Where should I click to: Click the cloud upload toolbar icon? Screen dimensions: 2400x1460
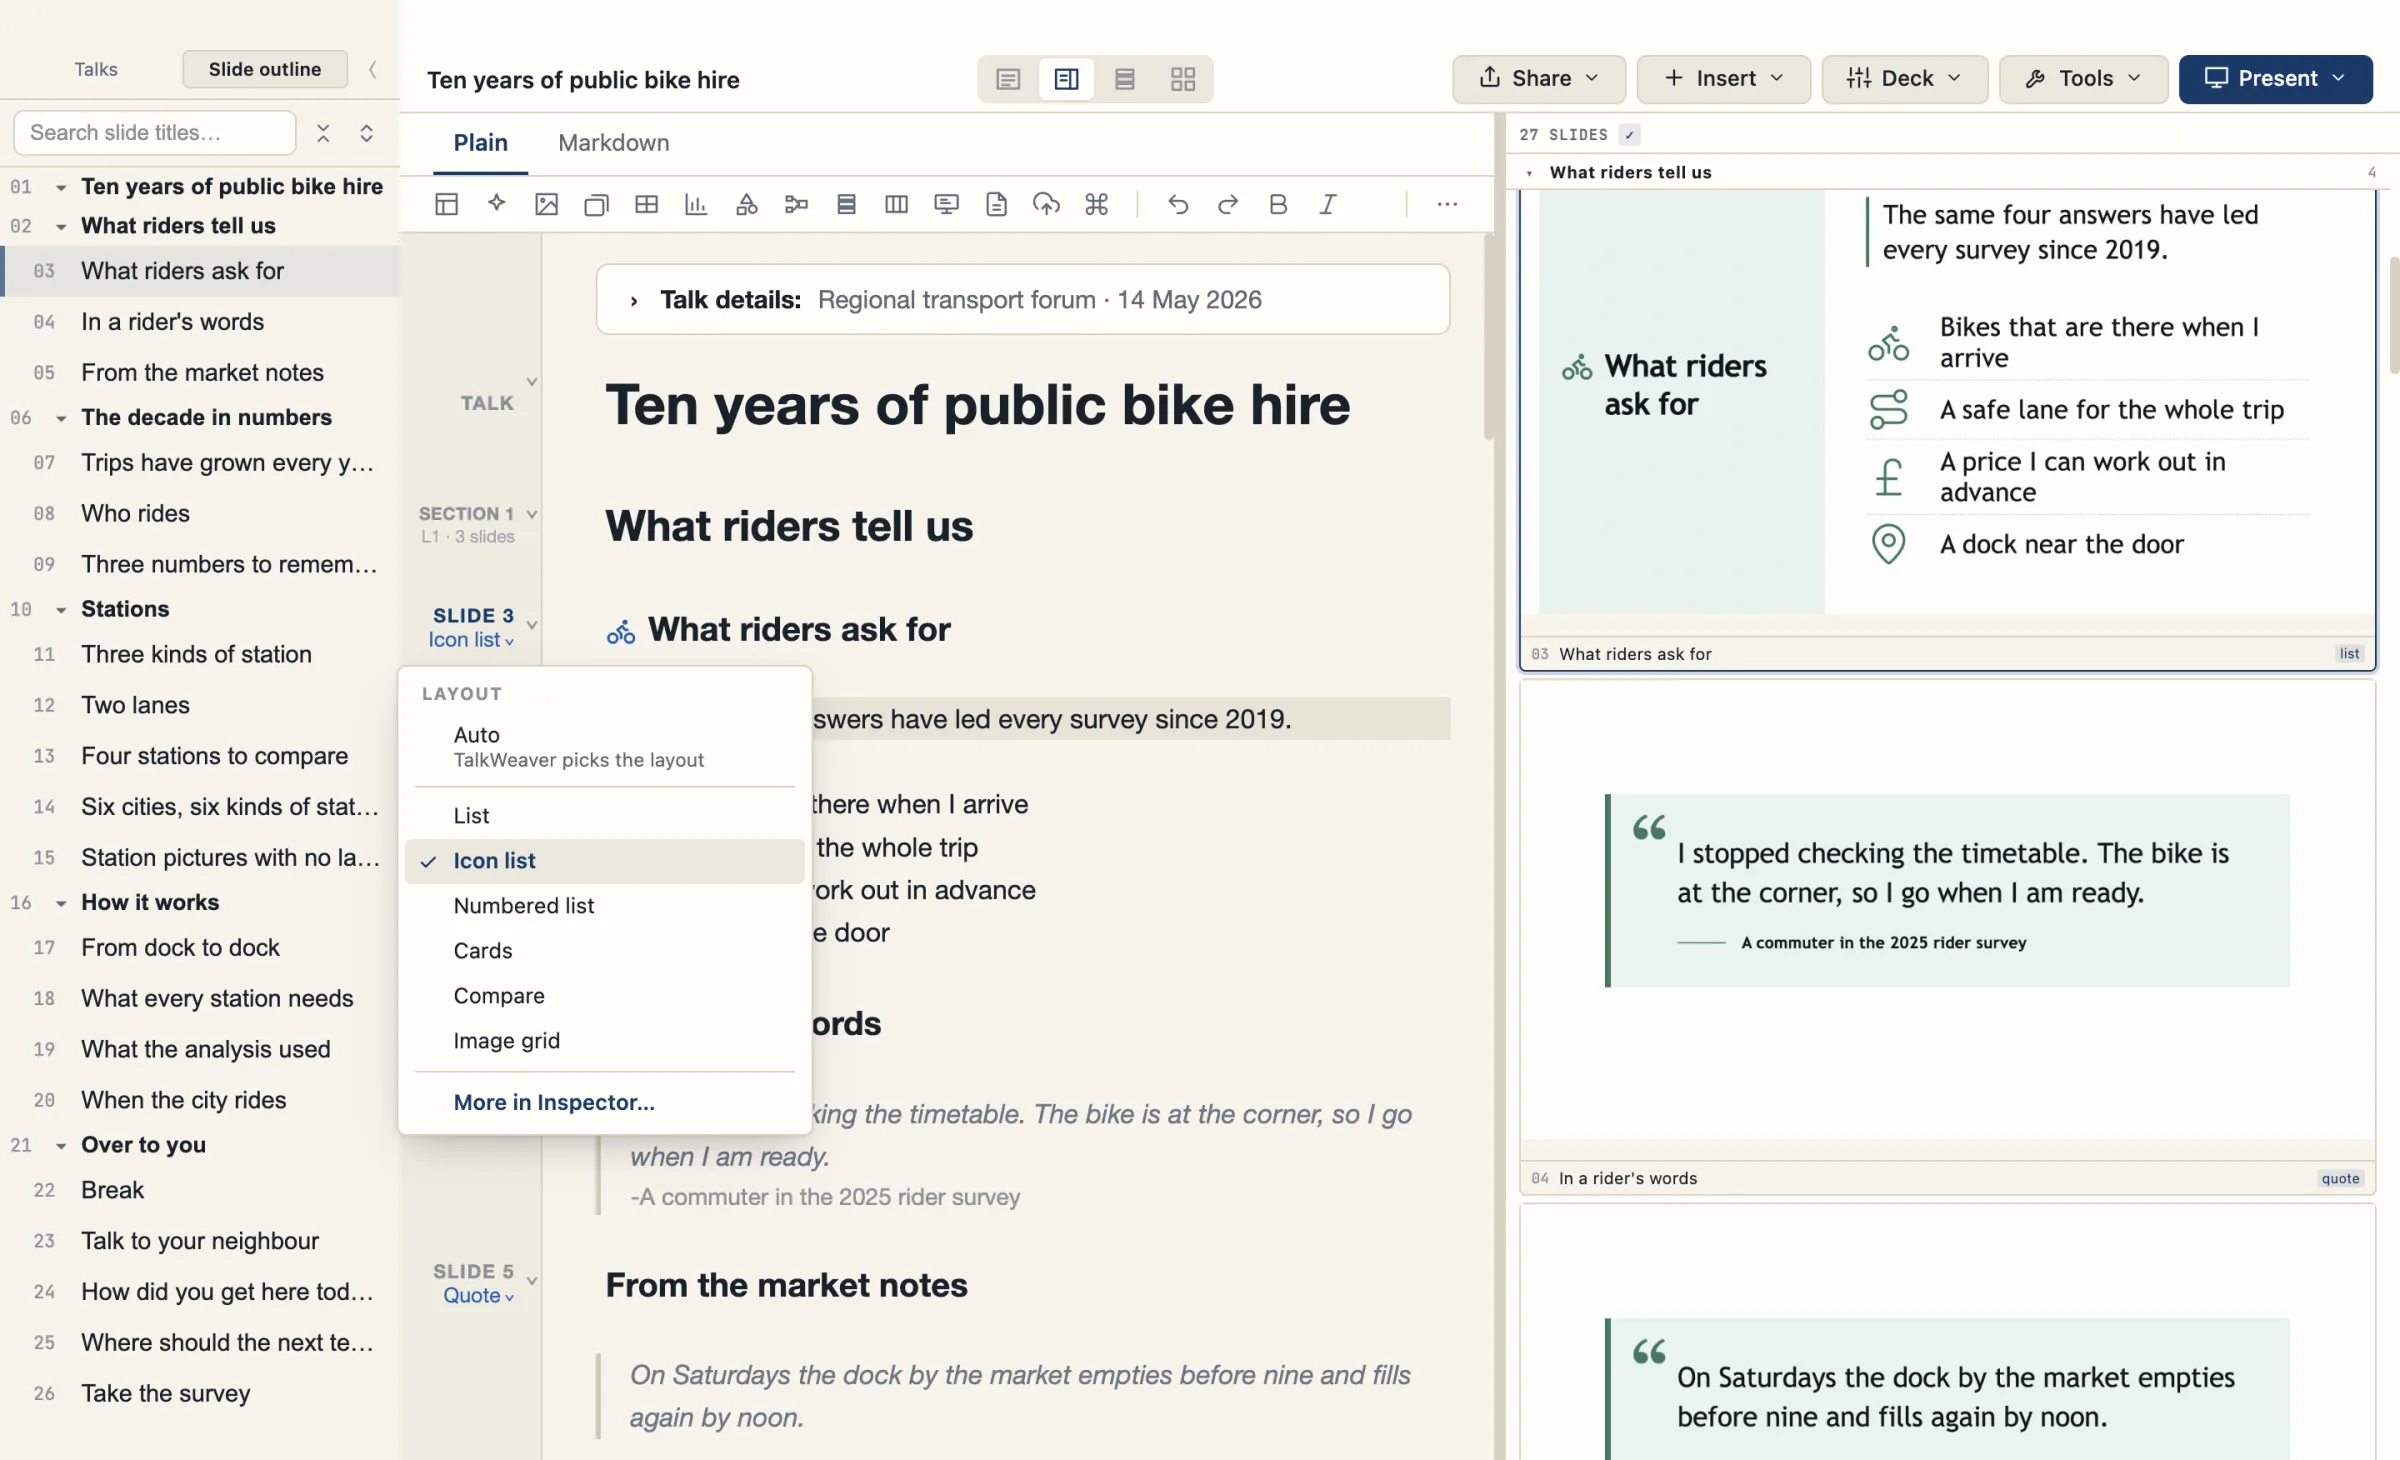(1046, 205)
